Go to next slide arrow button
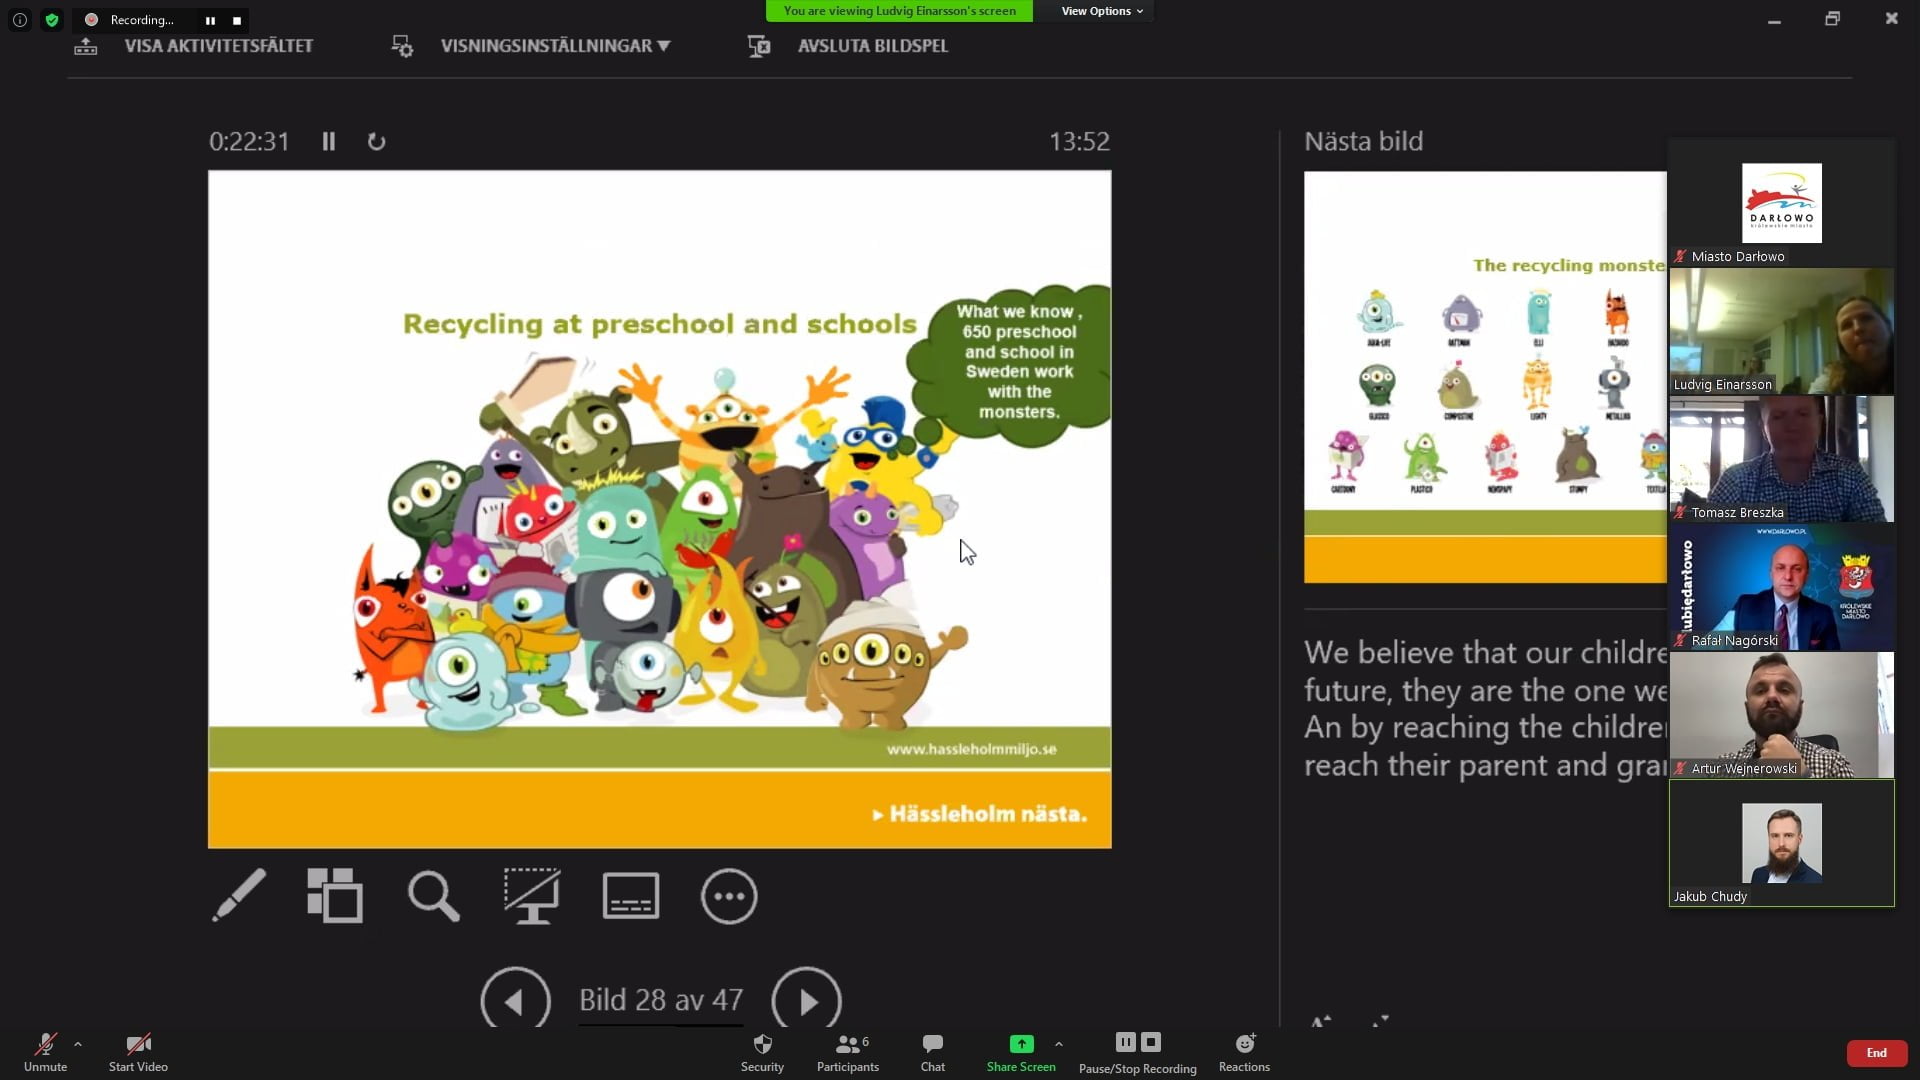The height and width of the screenshot is (1080, 1920). [x=806, y=1000]
